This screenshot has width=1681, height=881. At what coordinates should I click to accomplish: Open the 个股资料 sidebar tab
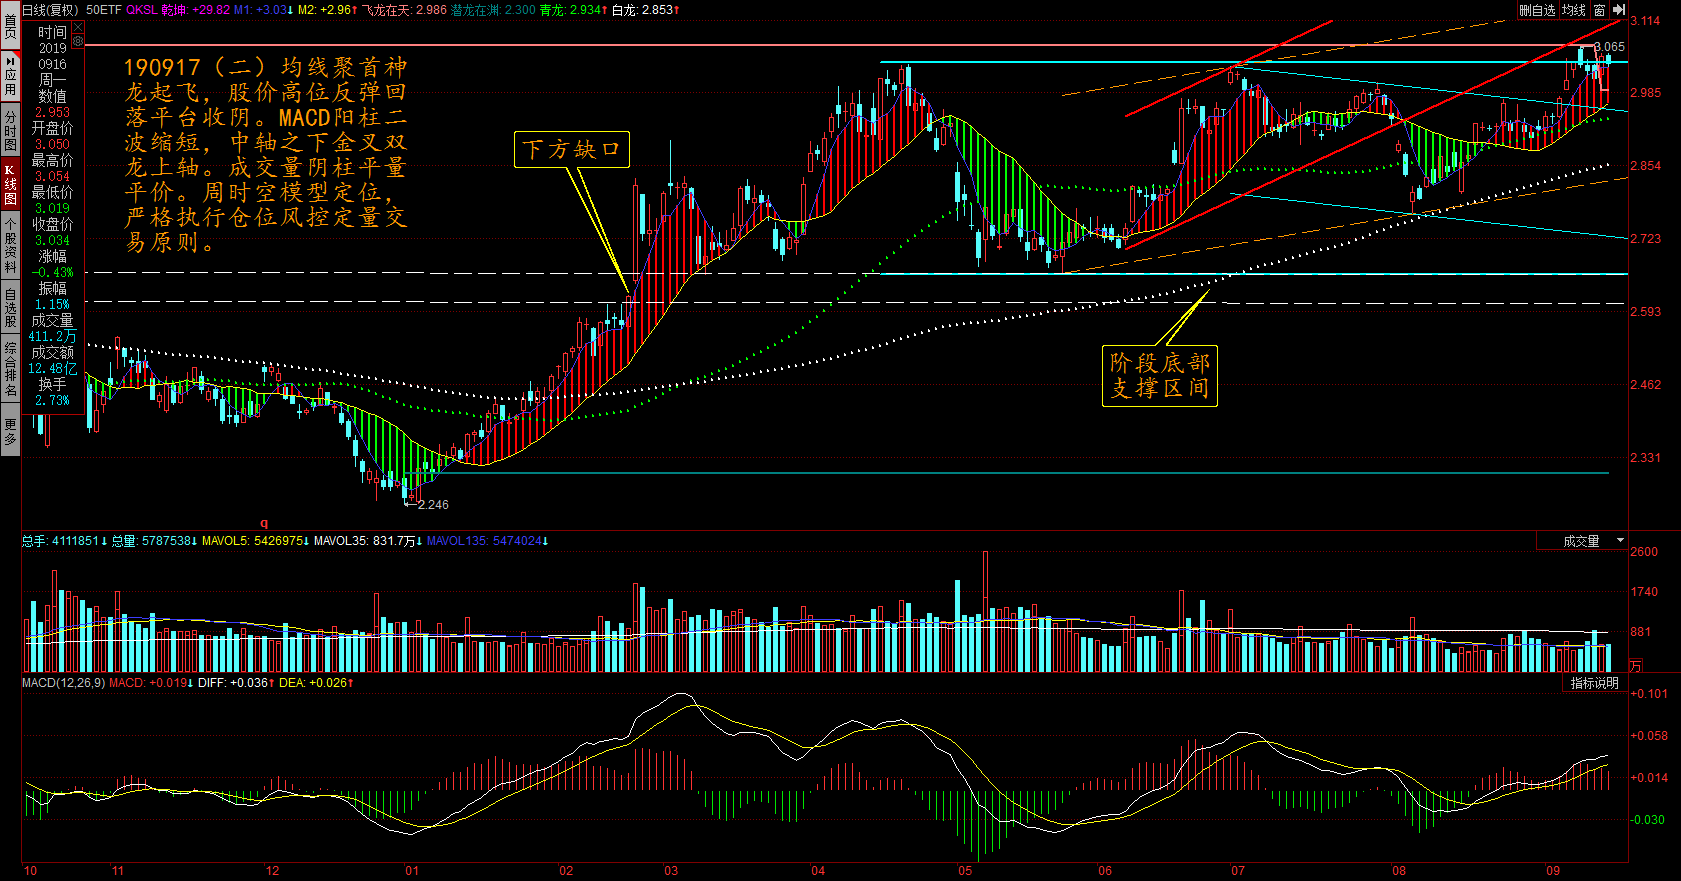pyautogui.click(x=10, y=245)
